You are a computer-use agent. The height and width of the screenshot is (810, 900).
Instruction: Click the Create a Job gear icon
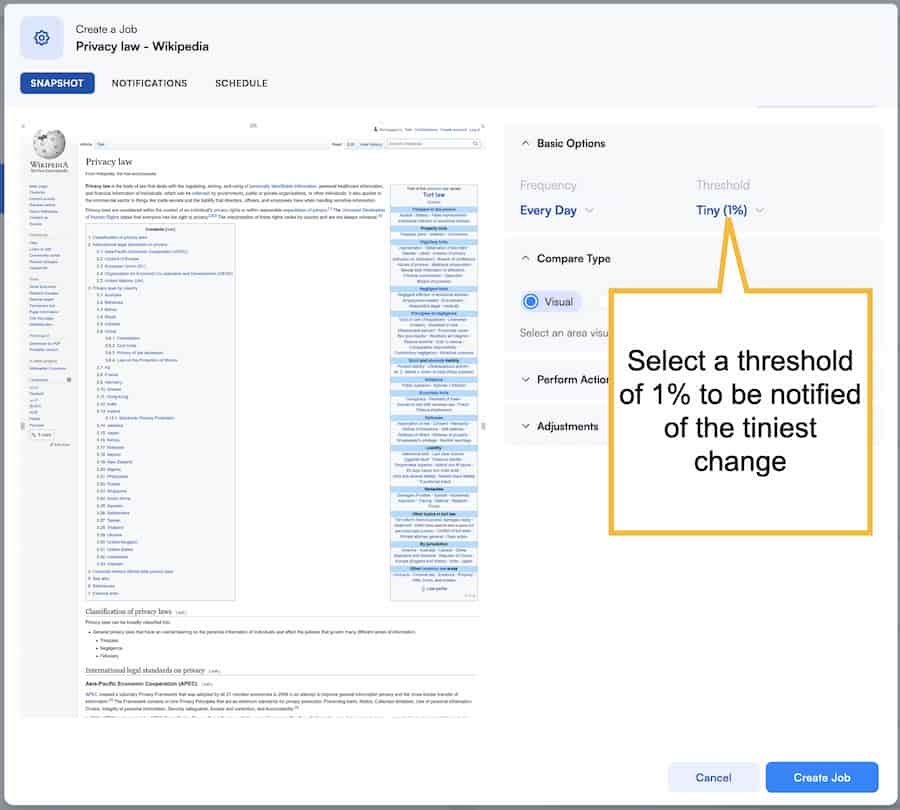(40, 38)
